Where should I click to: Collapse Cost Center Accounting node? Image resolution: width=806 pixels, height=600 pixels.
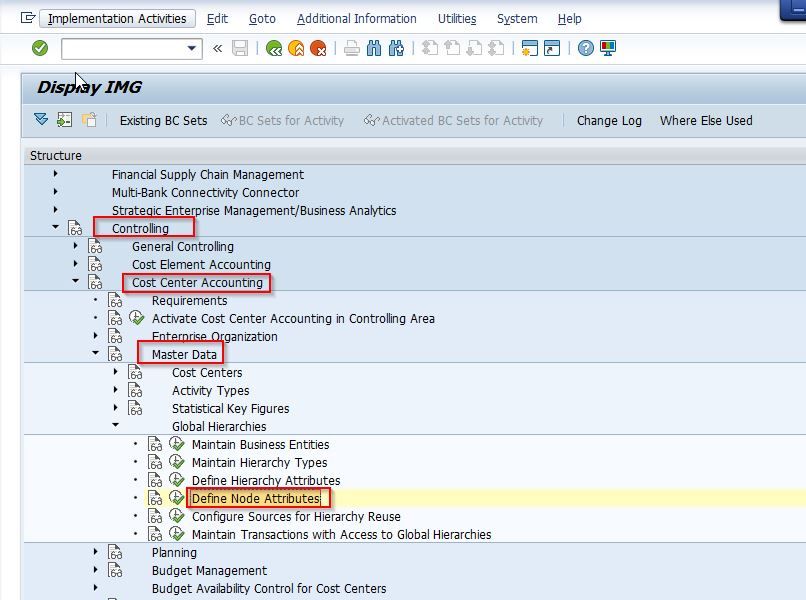(76, 281)
